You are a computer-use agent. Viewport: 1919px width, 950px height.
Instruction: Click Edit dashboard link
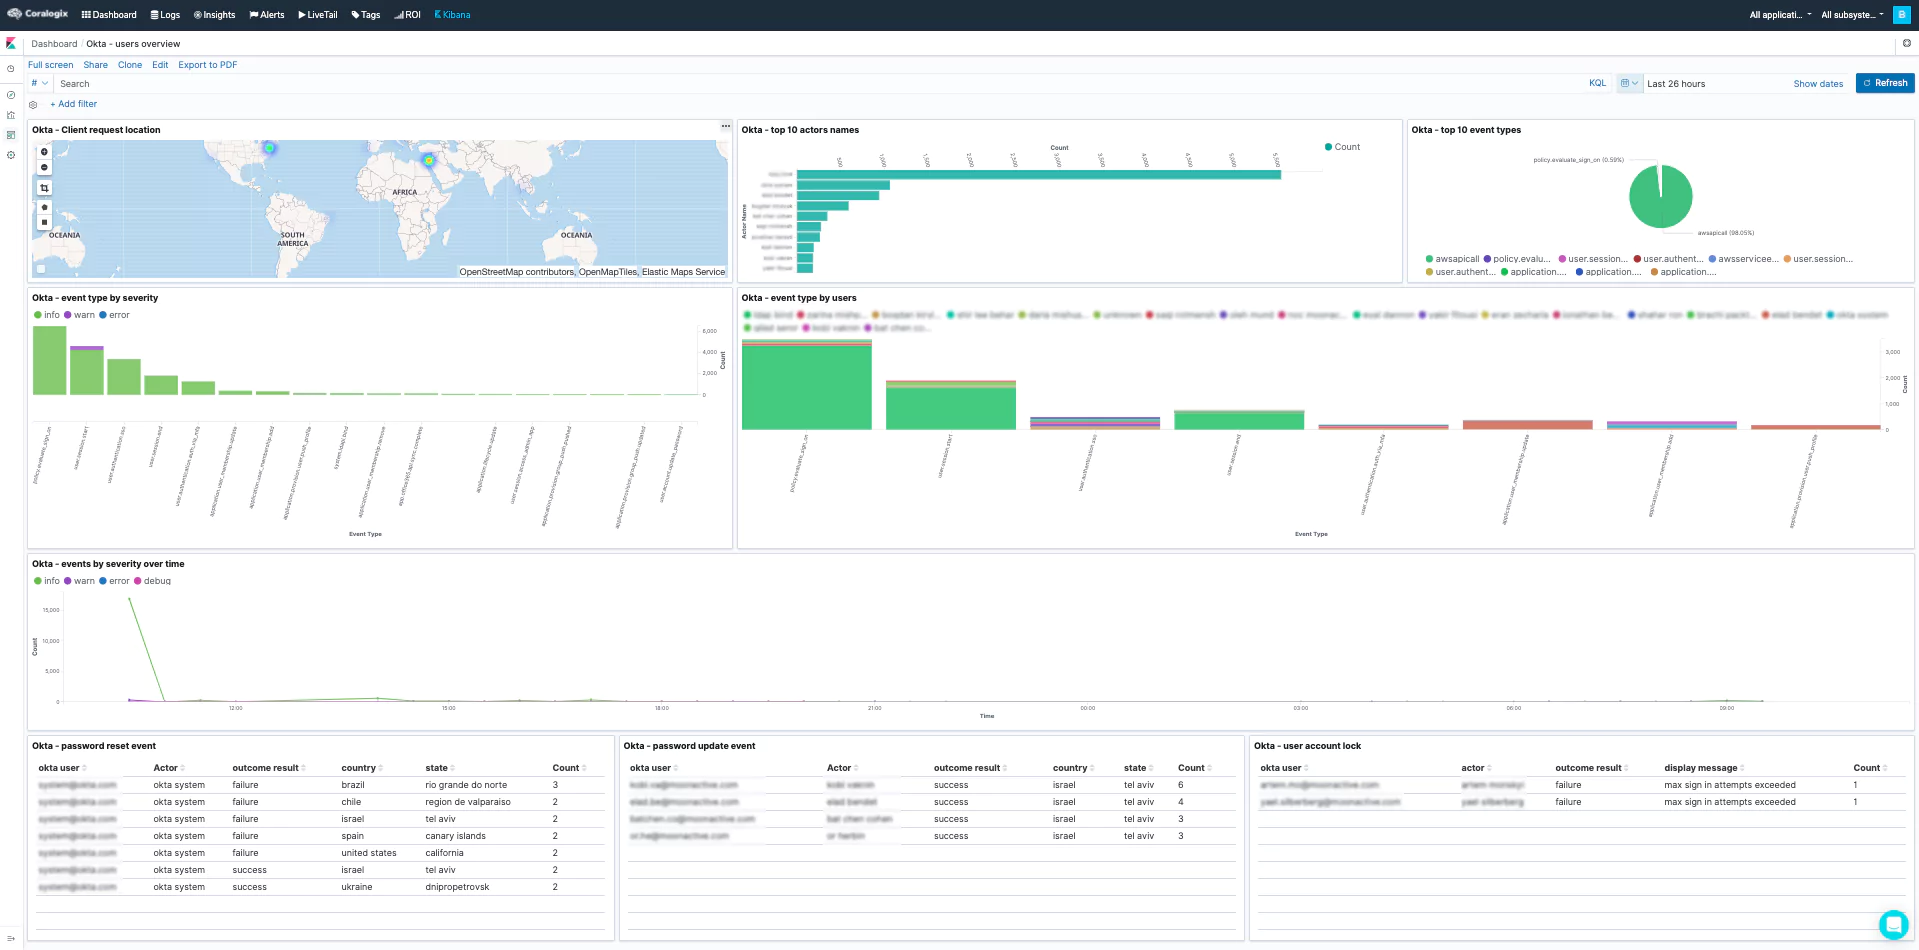160,65
